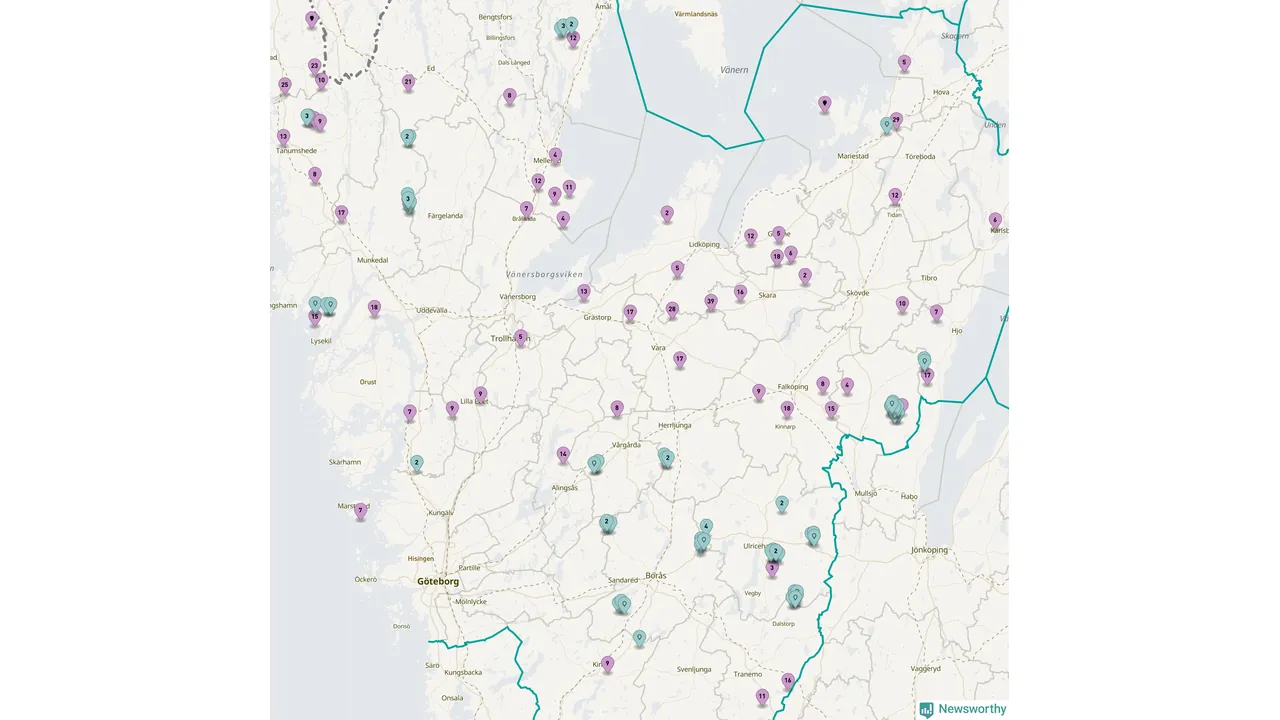Select the Orust island label
The height and width of the screenshot is (720, 1280).
[368, 382]
